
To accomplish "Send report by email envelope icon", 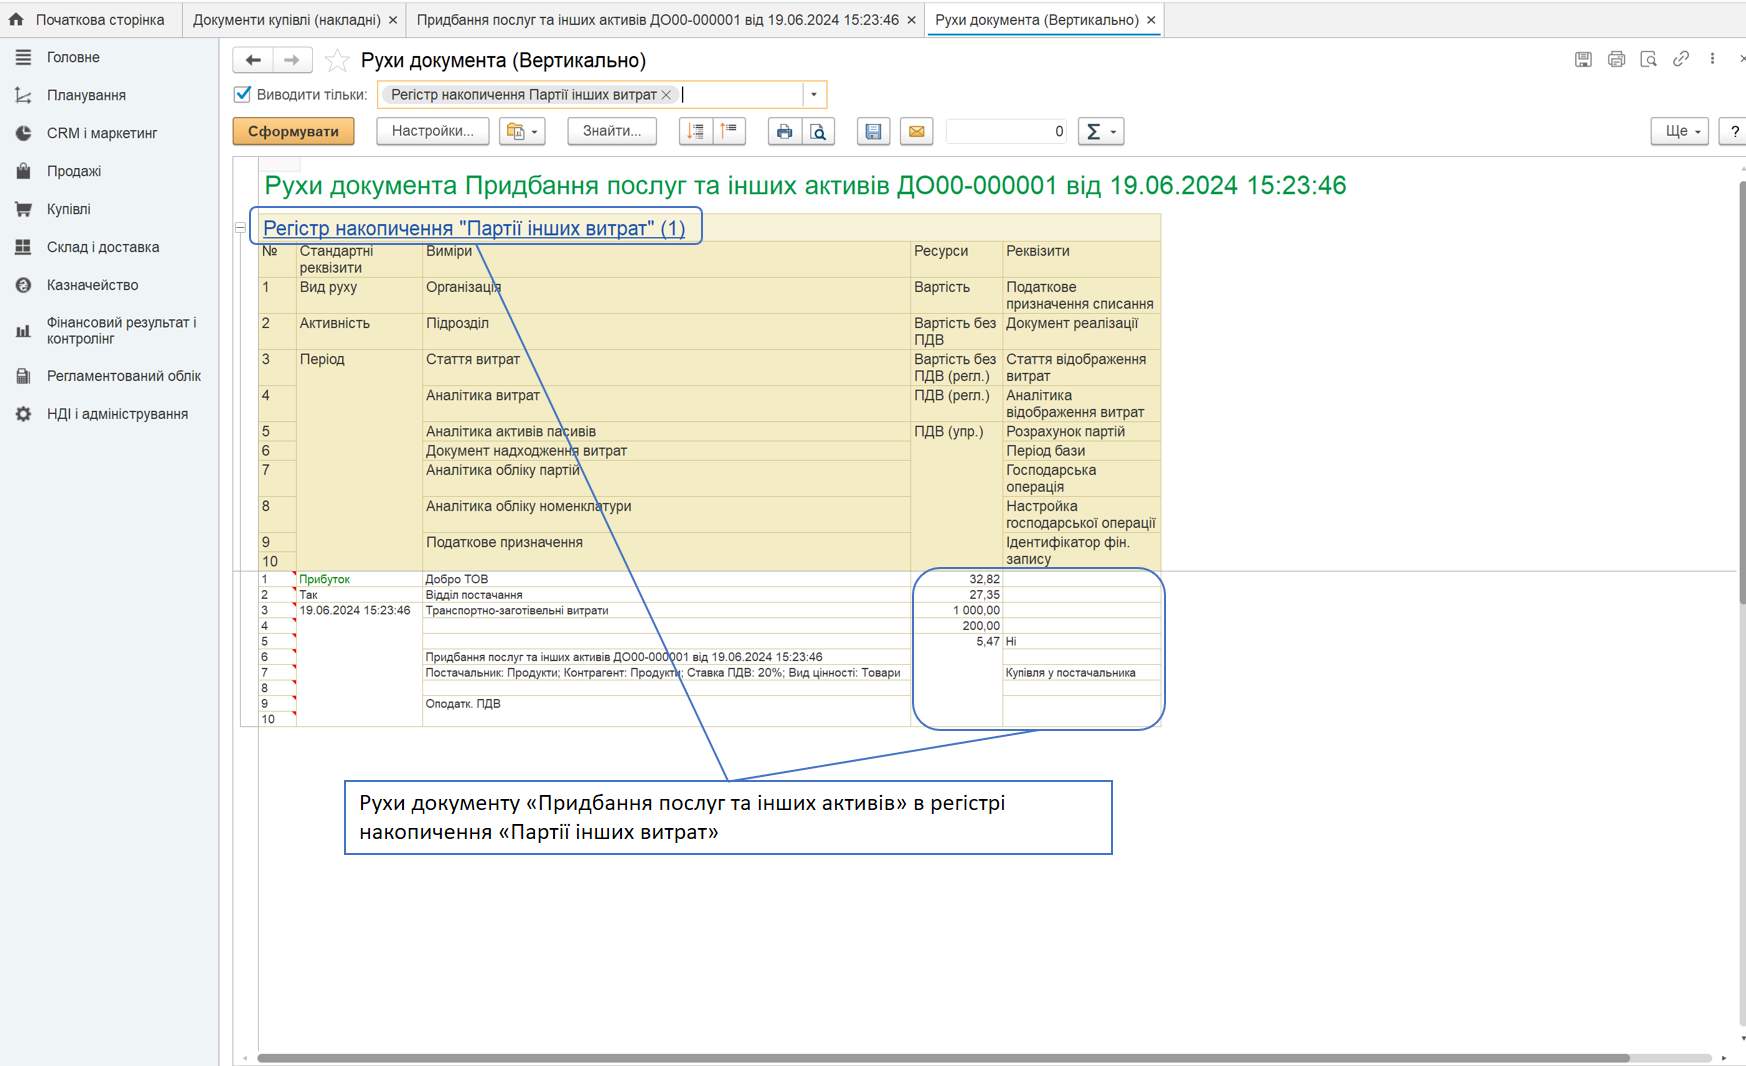I will tap(916, 131).
